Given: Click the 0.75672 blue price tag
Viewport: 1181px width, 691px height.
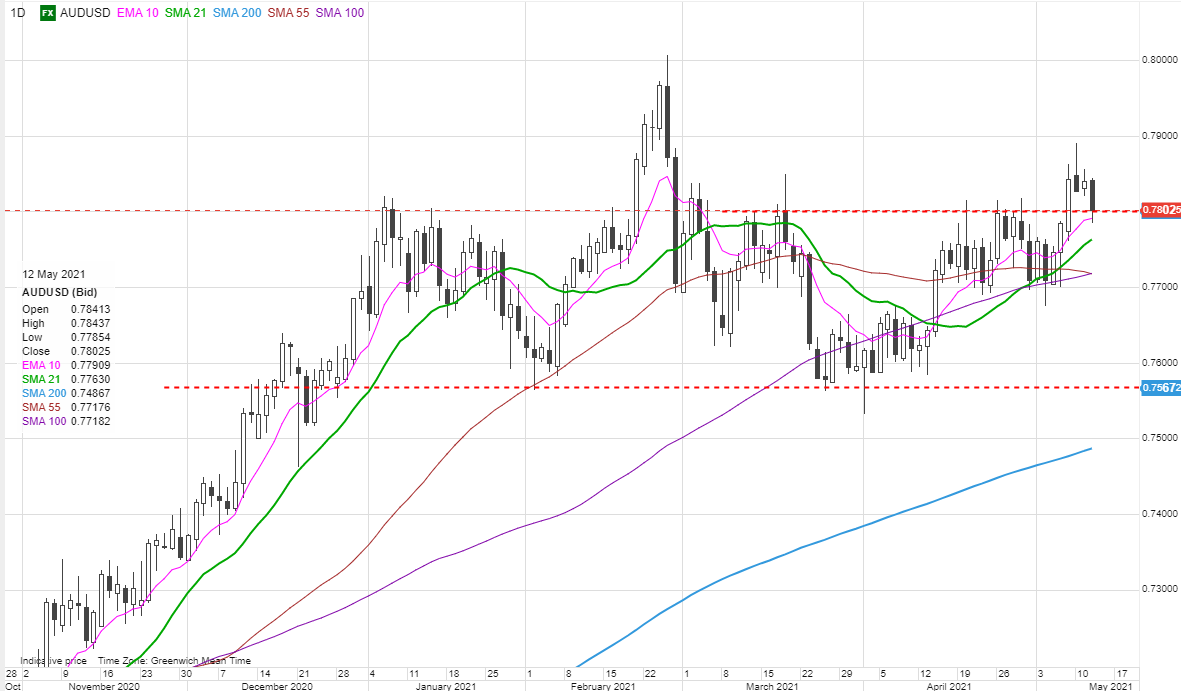Looking at the screenshot, I should click(x=1161, y=387).
